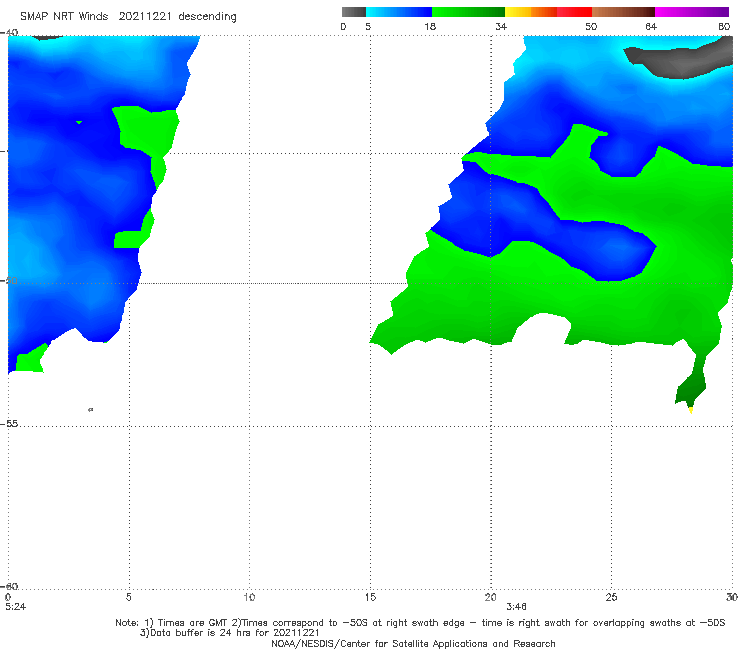Viewport: 740px width, 650px height.
Task: Click the longitude axis label "10"
Action: coord(249,597)
